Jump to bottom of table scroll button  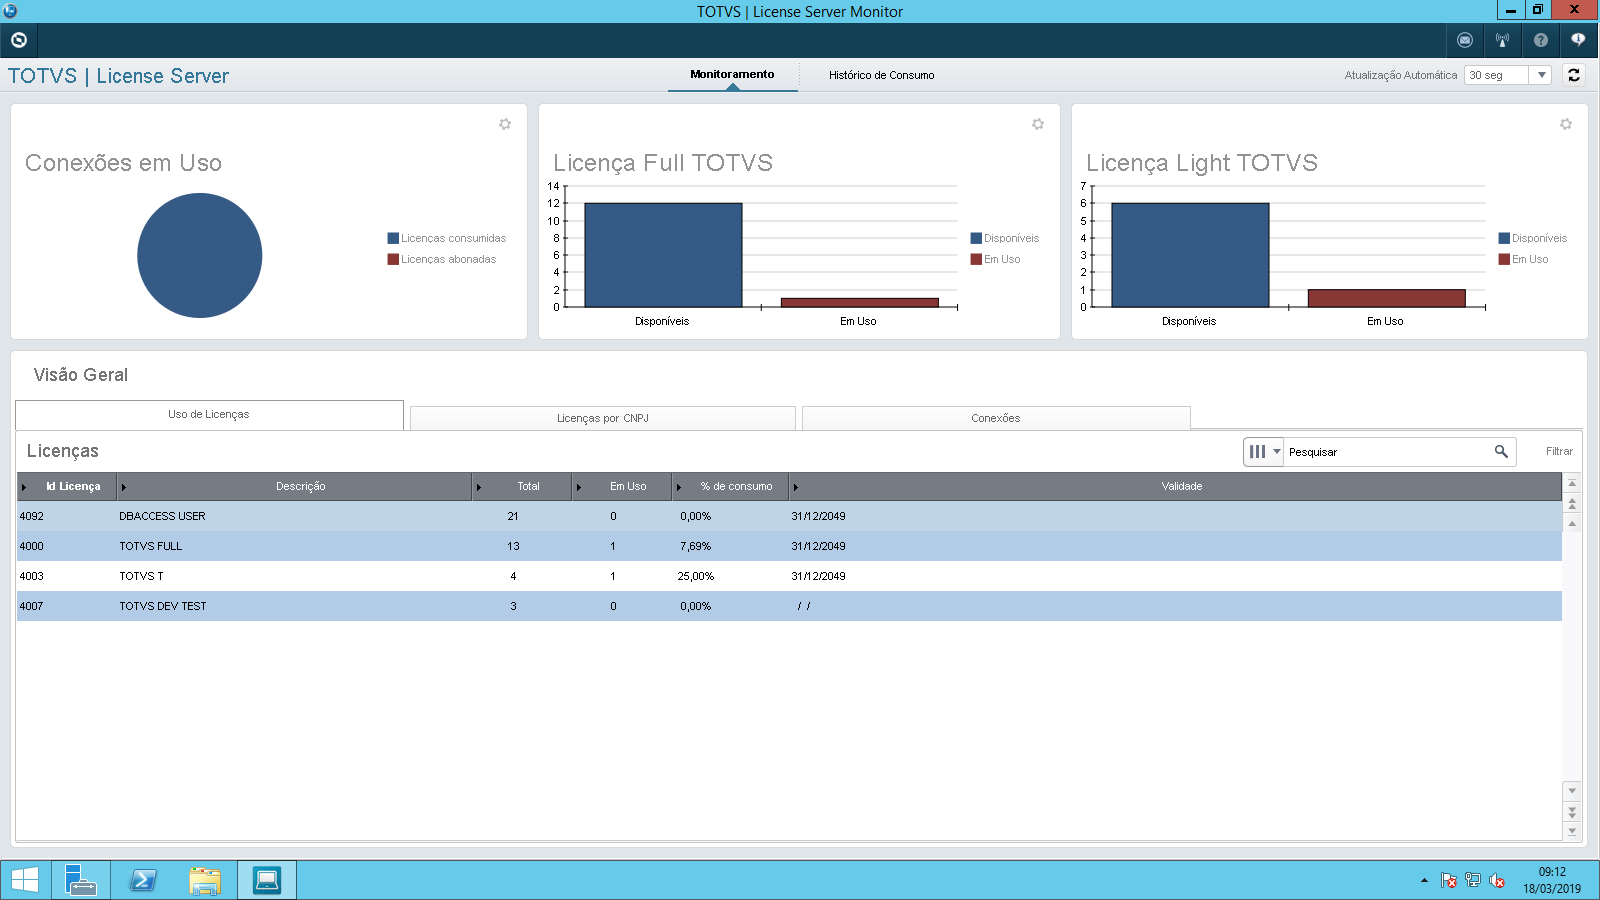pos(1572,831)
